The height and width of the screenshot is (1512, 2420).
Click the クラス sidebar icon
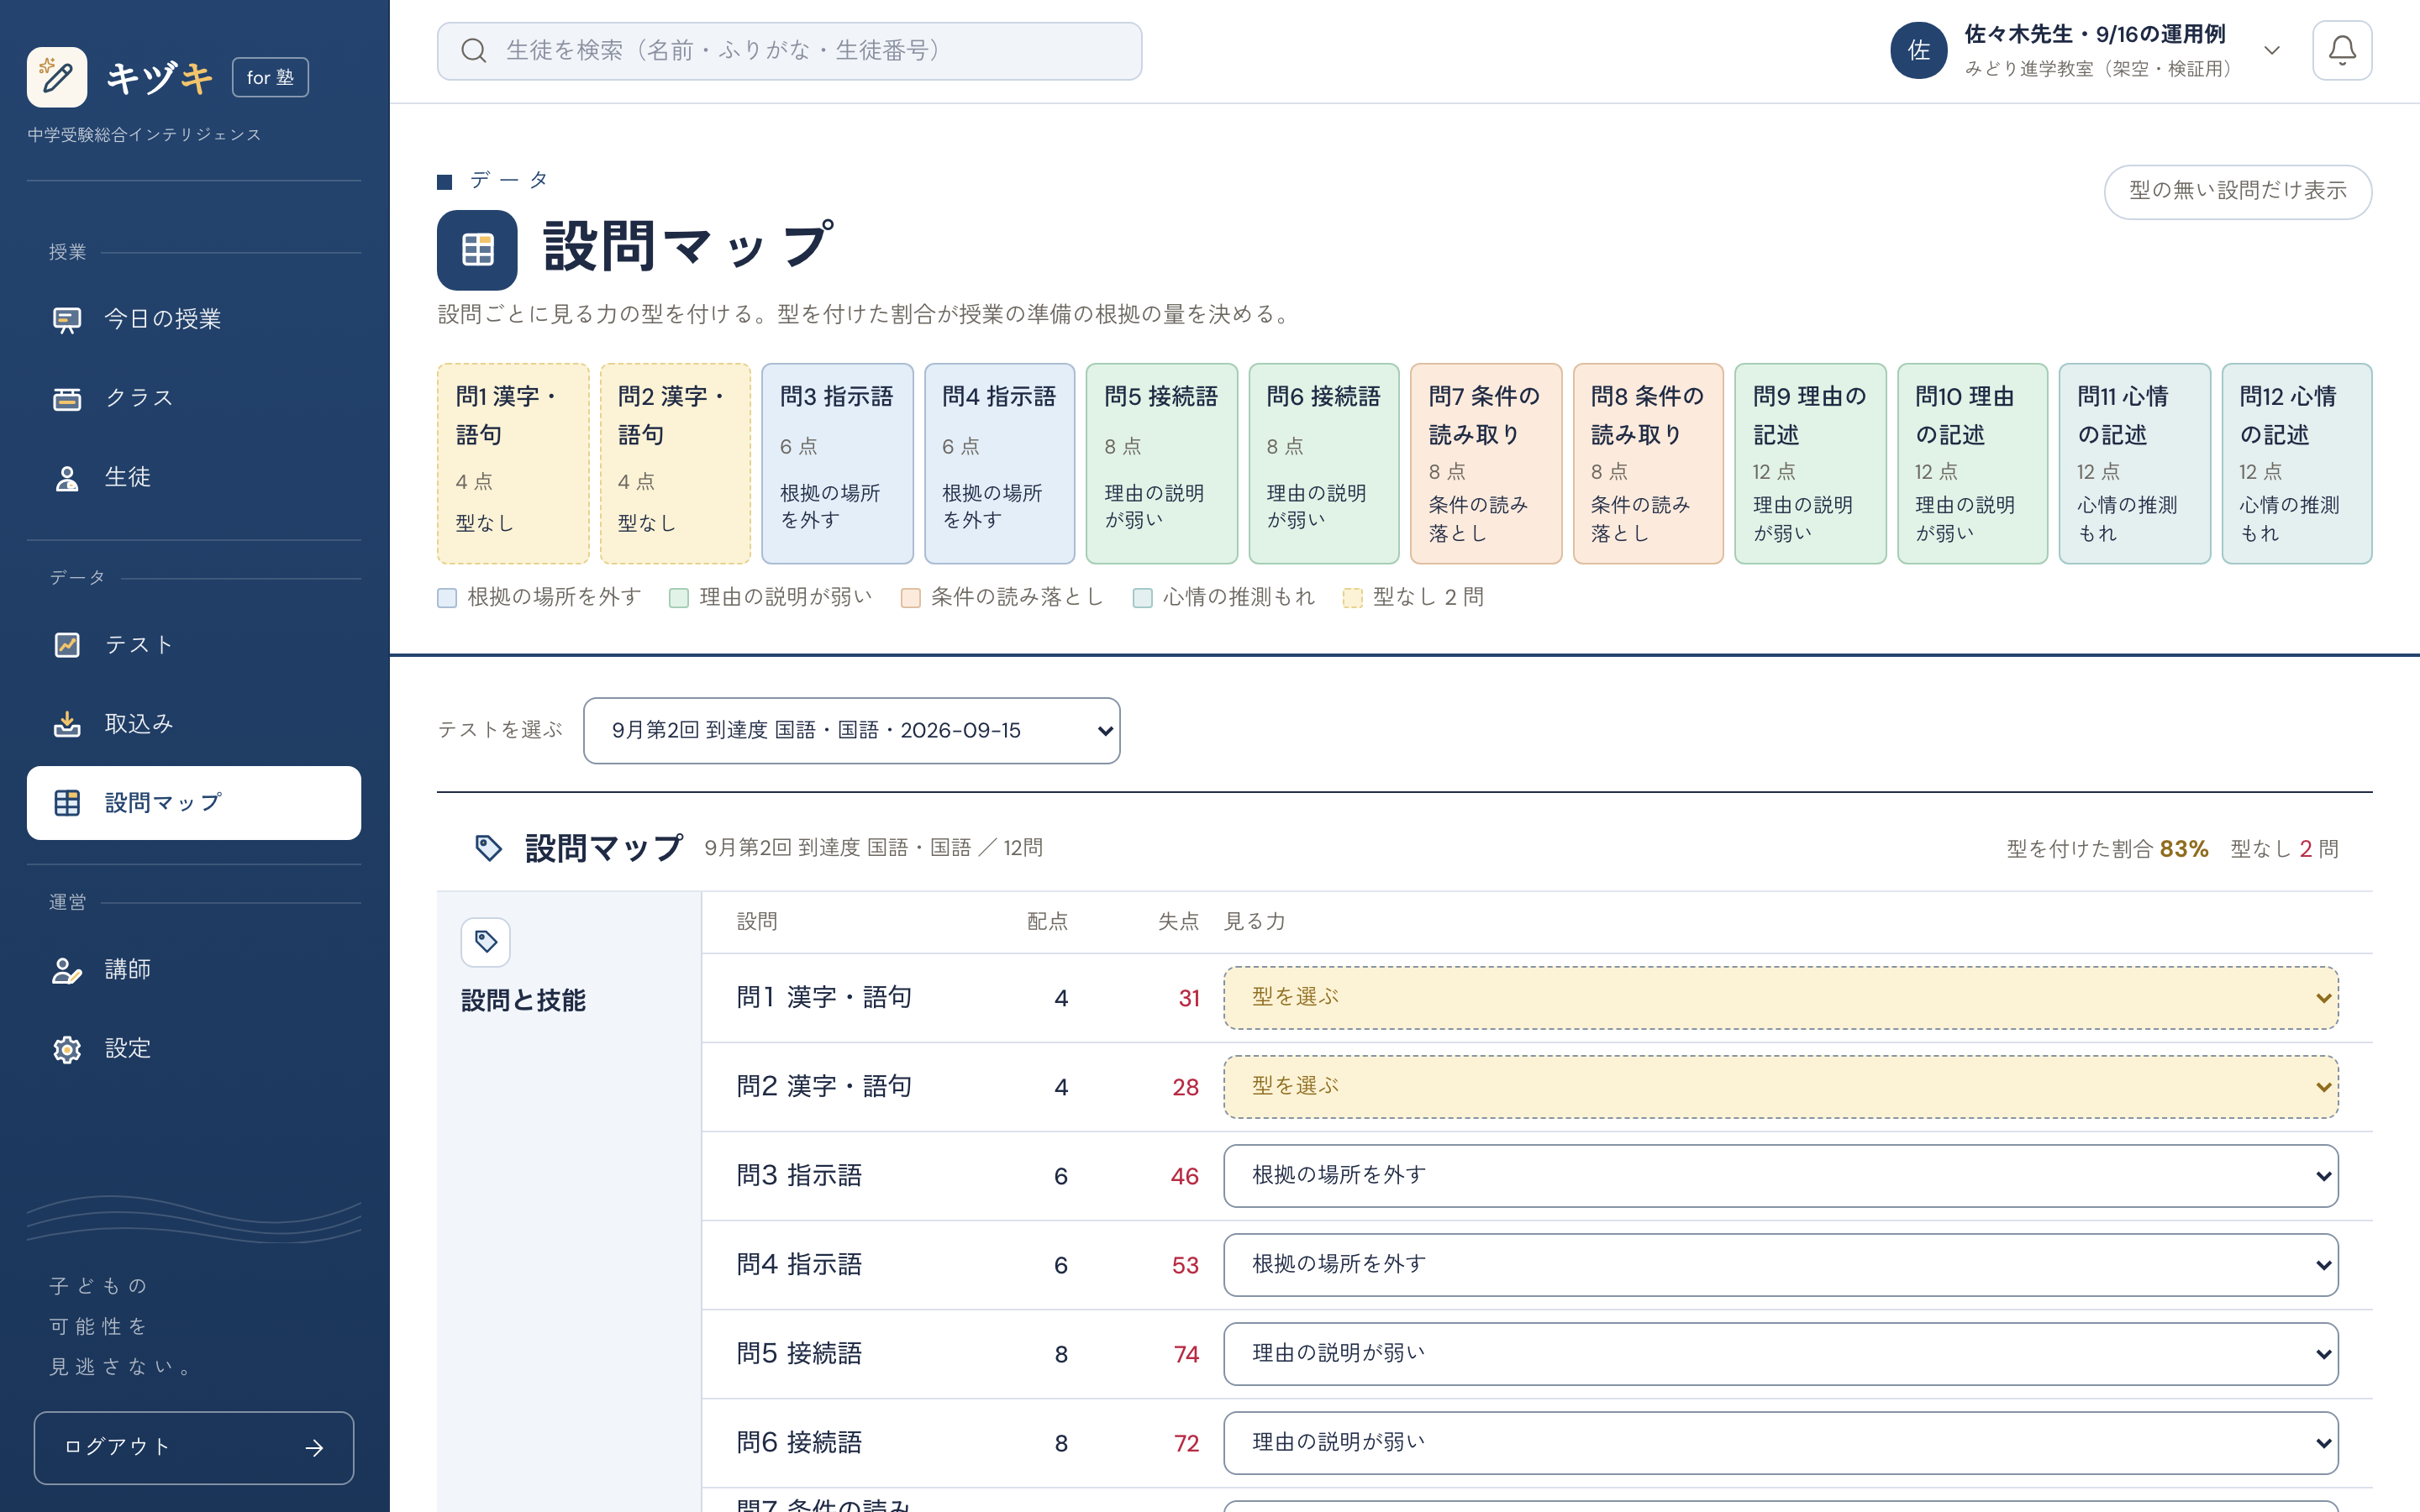click(67, 398)
